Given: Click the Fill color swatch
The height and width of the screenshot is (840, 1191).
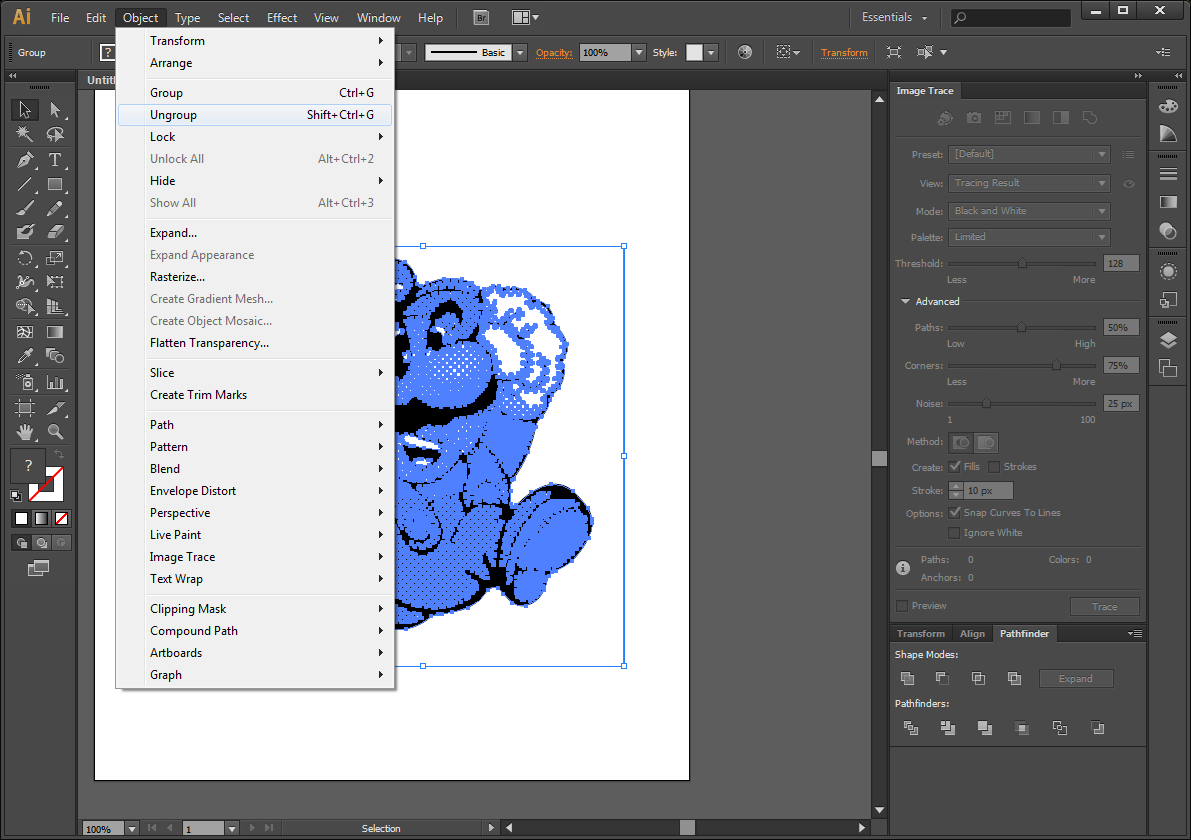Looking at the screenshot, I should pos(27,465).
